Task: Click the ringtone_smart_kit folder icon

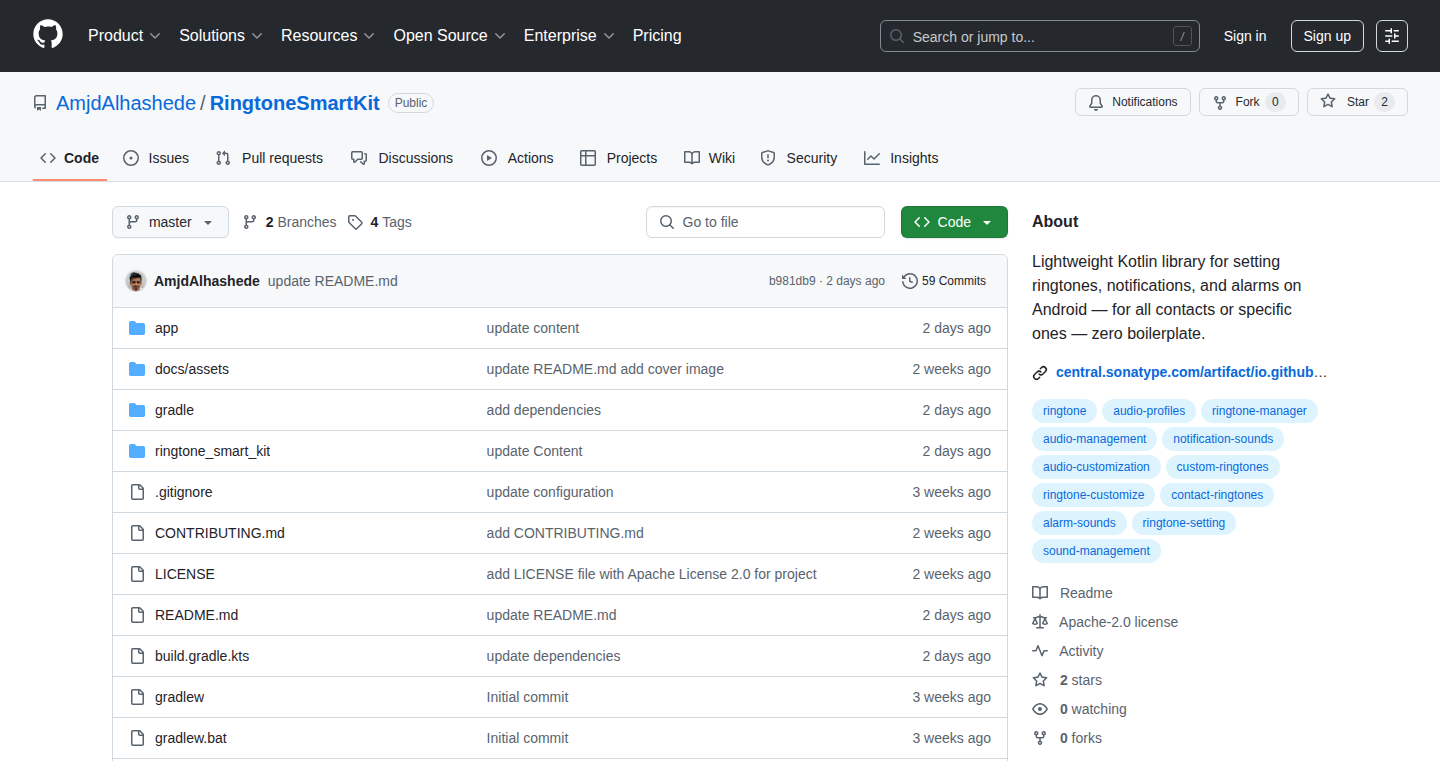Action: point(137,451)
